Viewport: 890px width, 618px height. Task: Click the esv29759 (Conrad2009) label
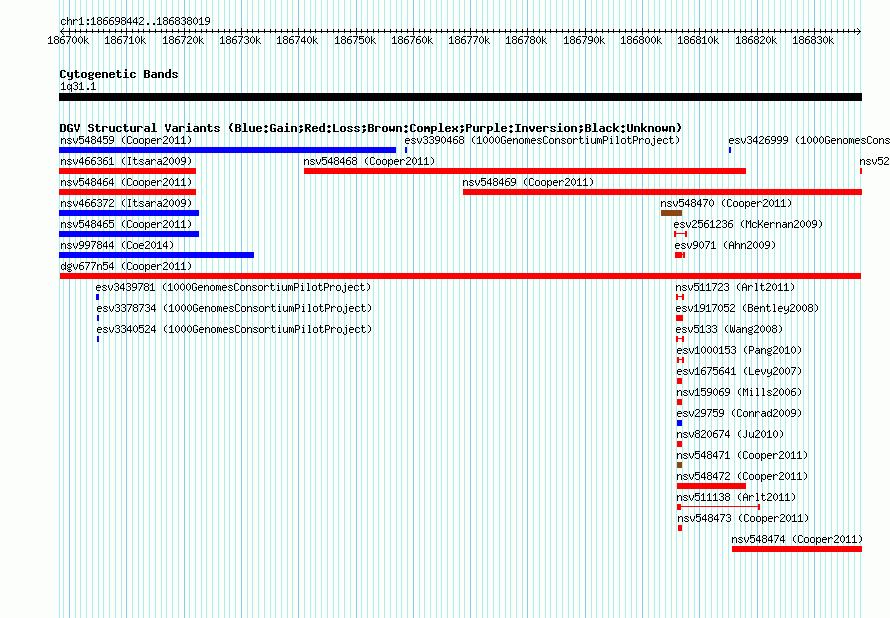[739, 413]
